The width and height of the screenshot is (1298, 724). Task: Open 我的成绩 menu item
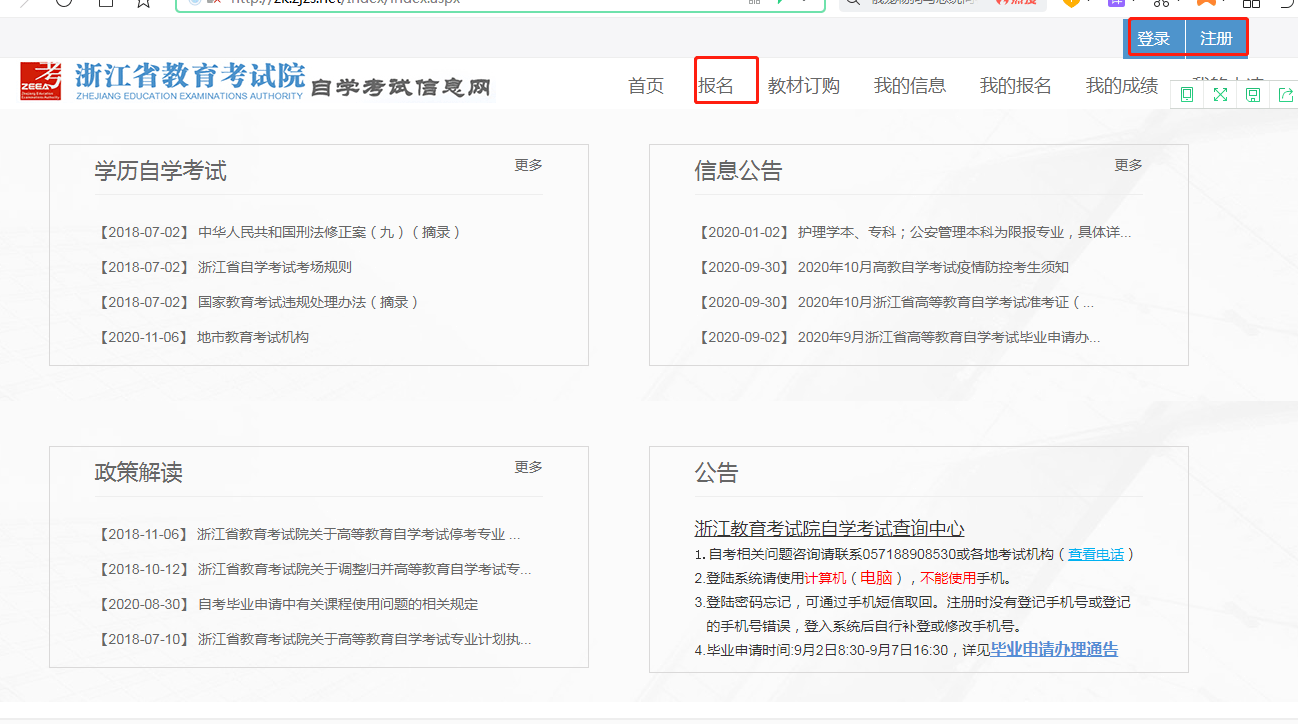pos(1122,86)
